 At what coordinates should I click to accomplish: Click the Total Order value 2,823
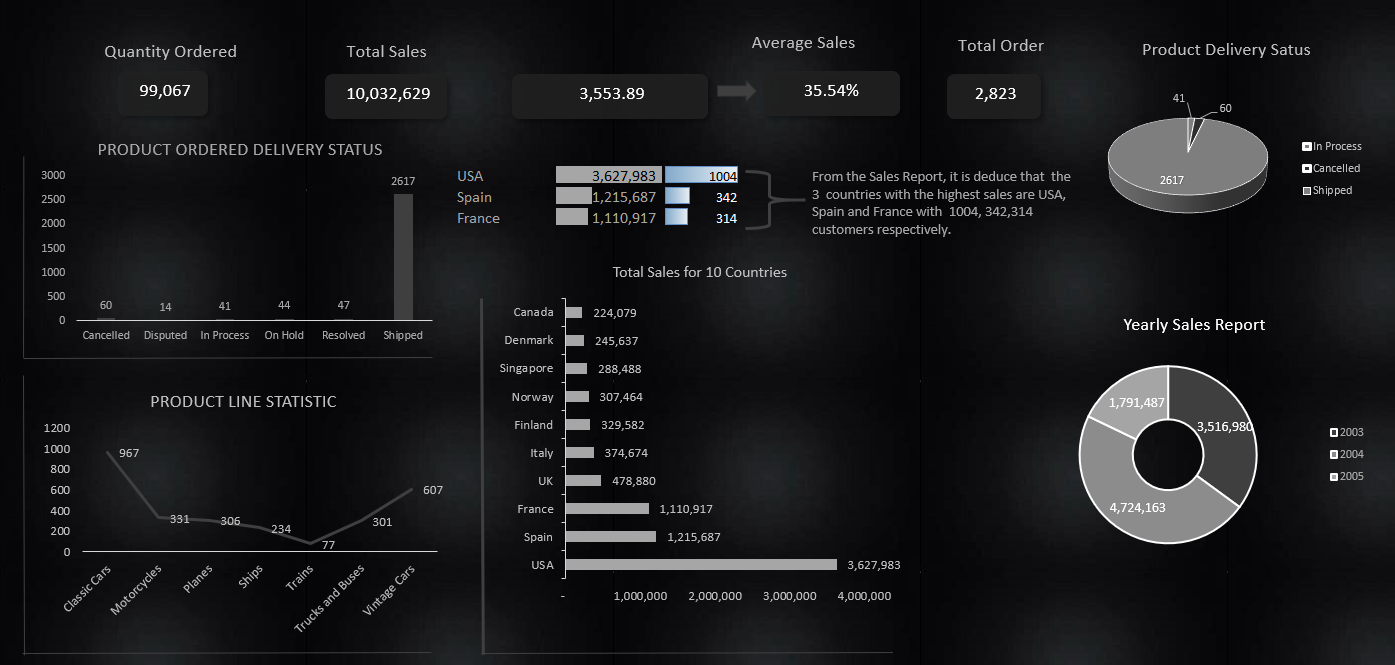(x=994, y=94)
